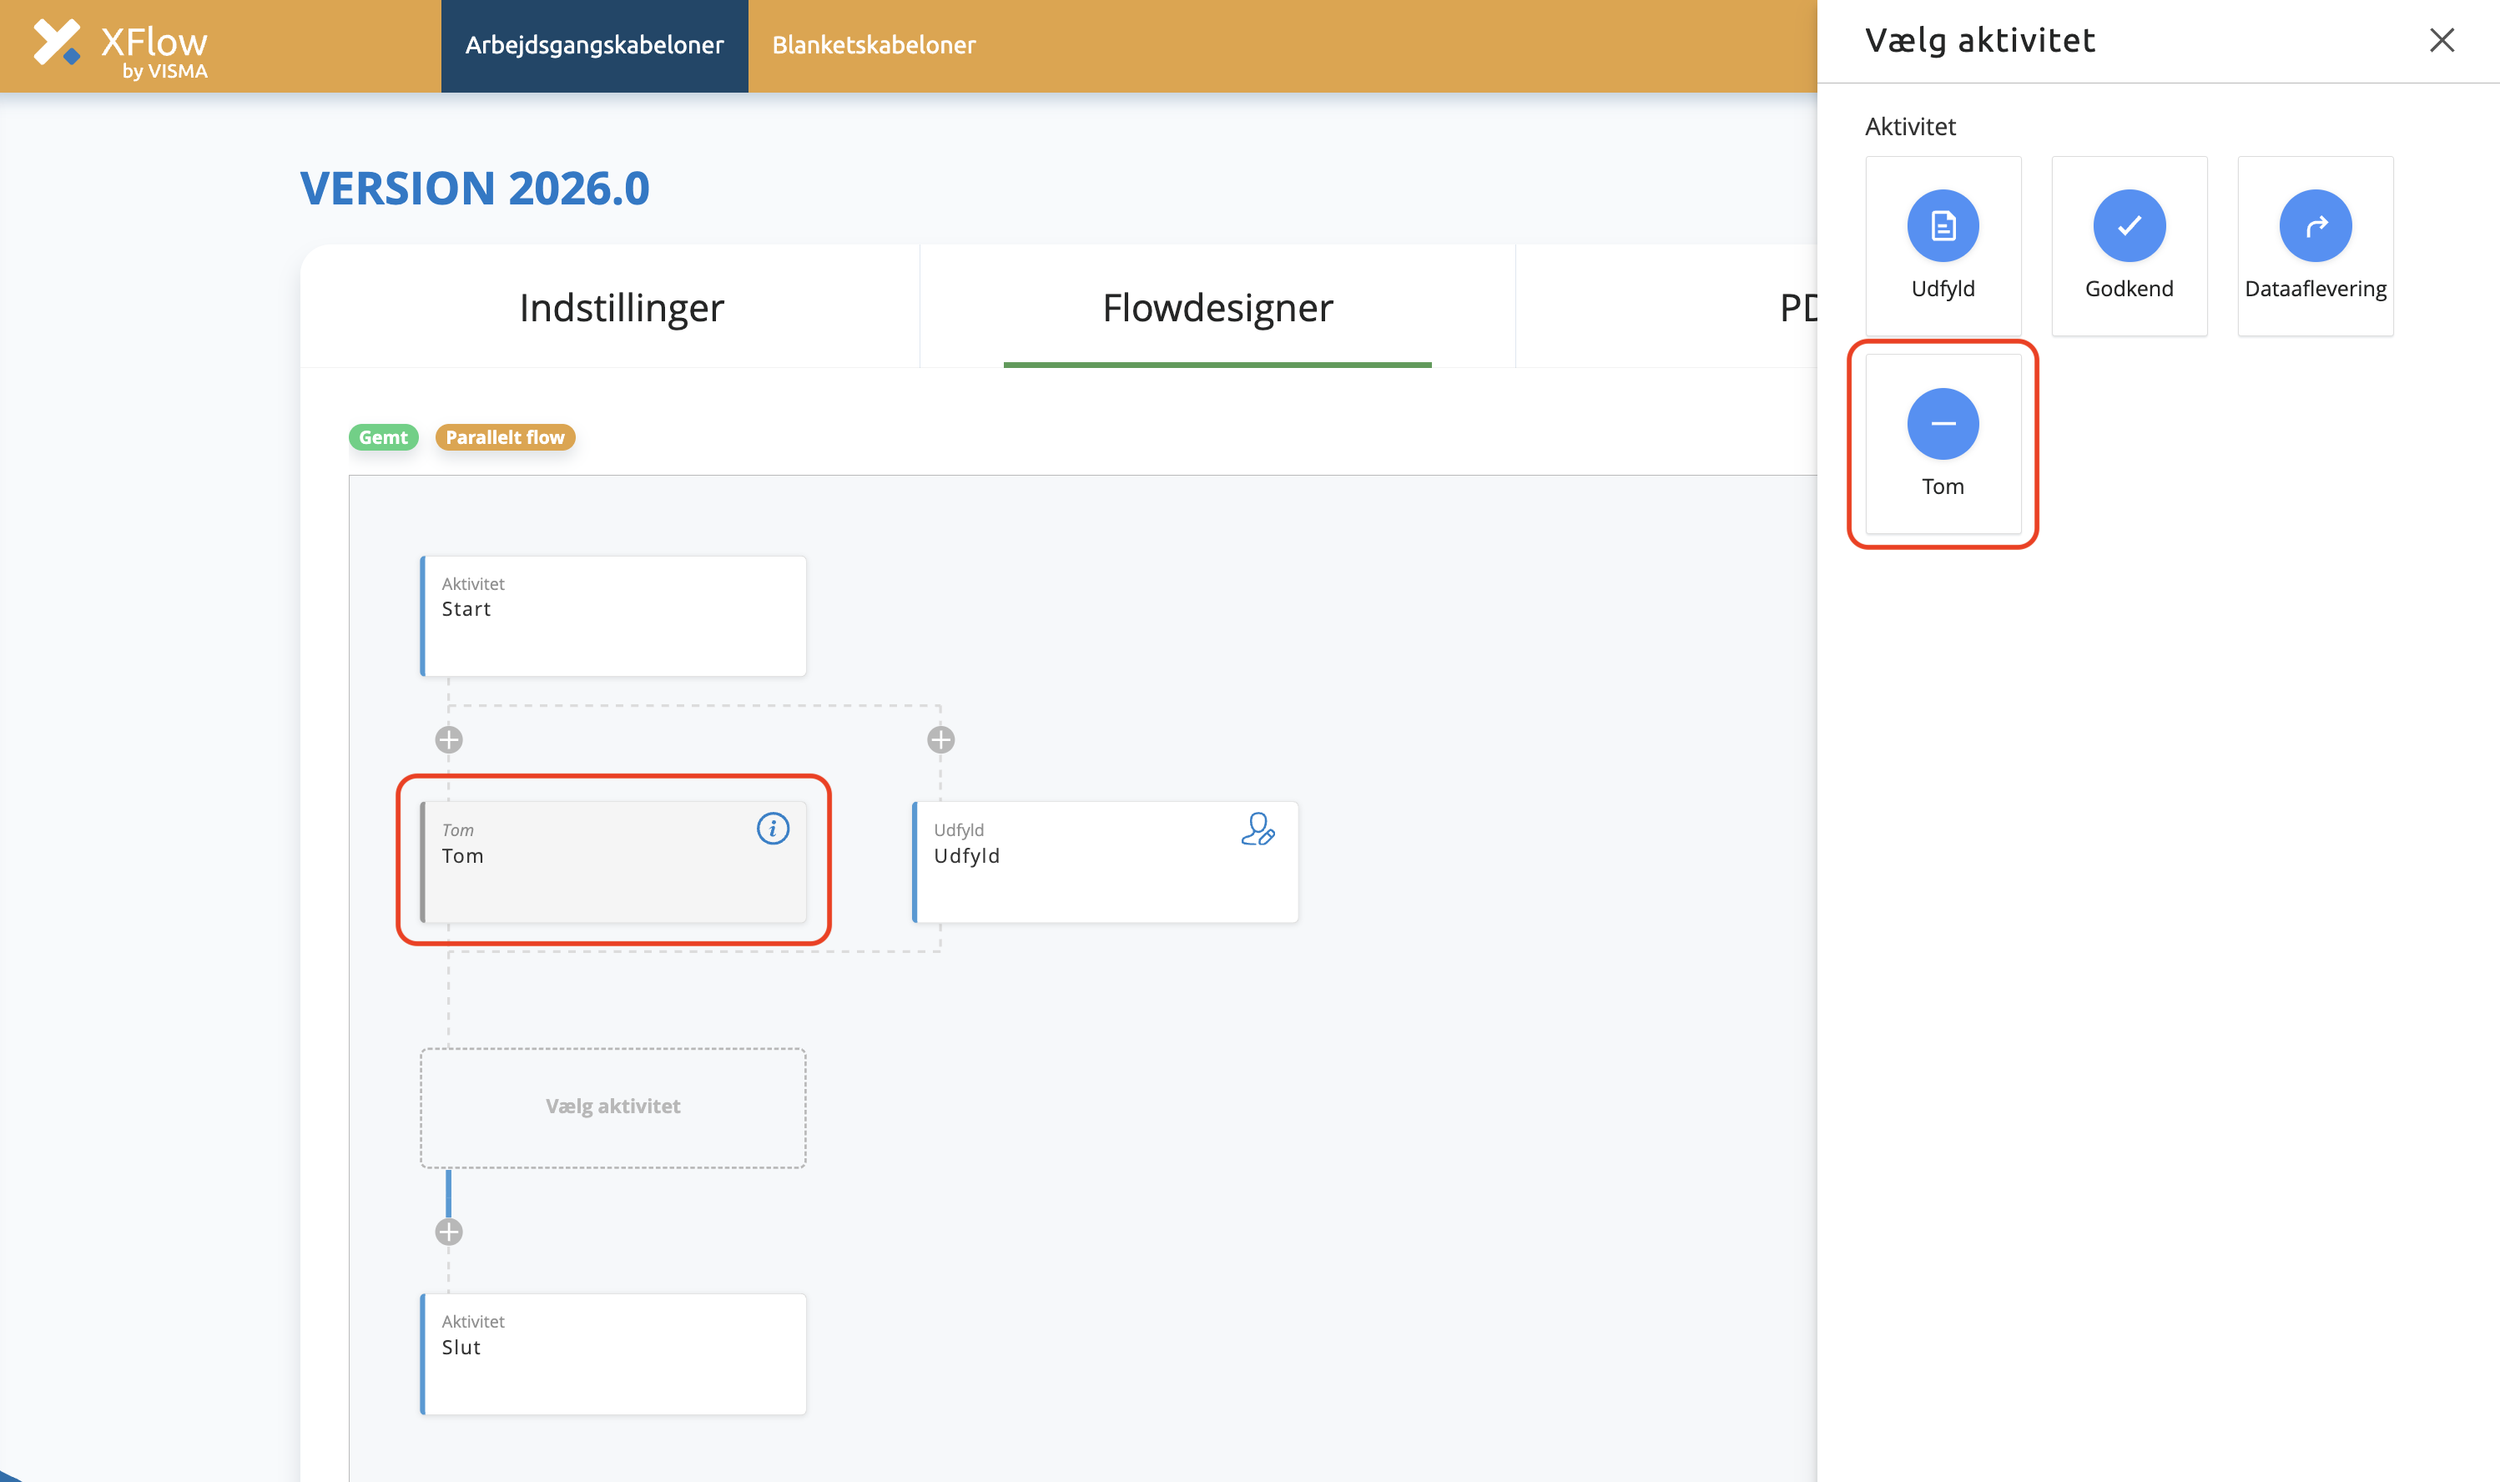
Task: Click the Vælg aktivitet placeholder box
Action: point(613,1107)
